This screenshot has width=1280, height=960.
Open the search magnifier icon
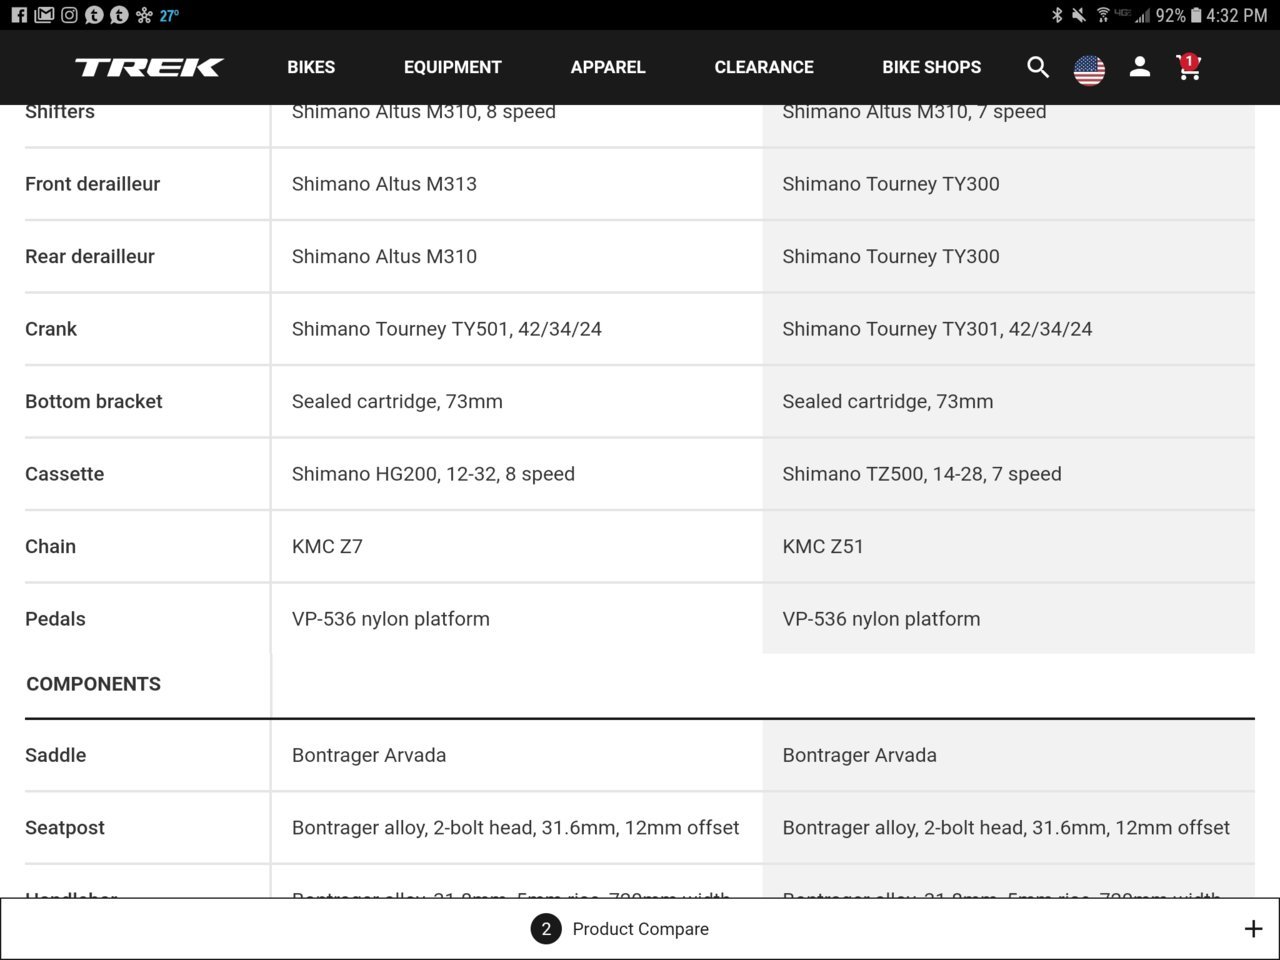[x=1038, y=67]
